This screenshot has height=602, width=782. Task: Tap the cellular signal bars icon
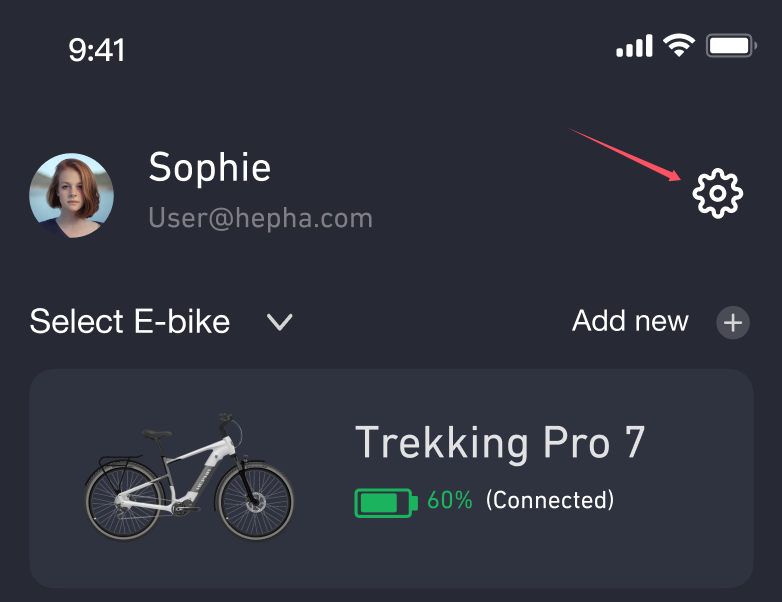tap(634, 46)
